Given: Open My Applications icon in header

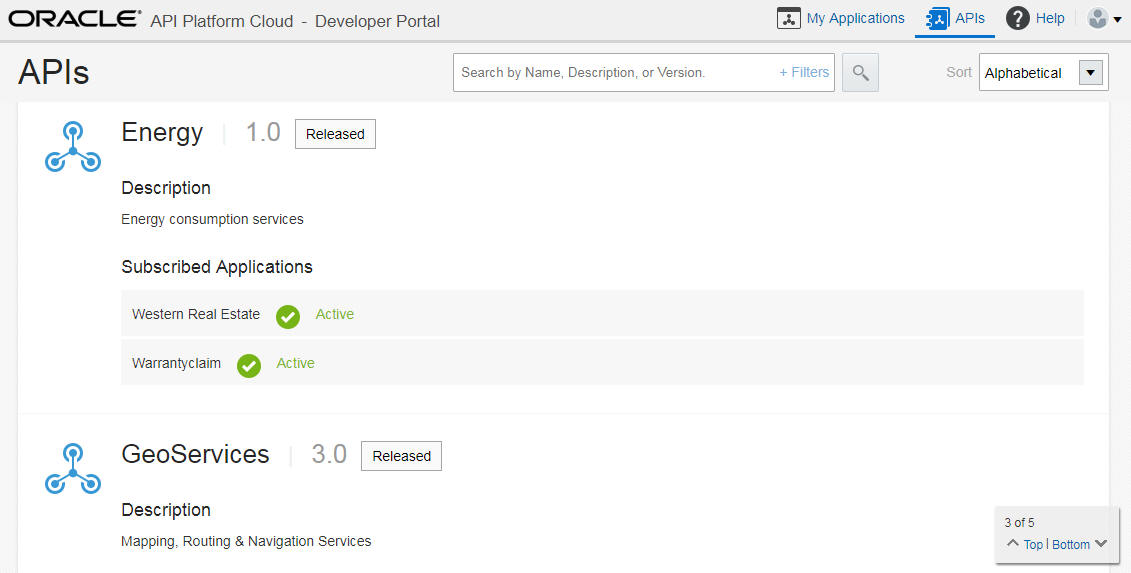Looking at the screenshot, I should pyautogui.click(x=788, y=19).
